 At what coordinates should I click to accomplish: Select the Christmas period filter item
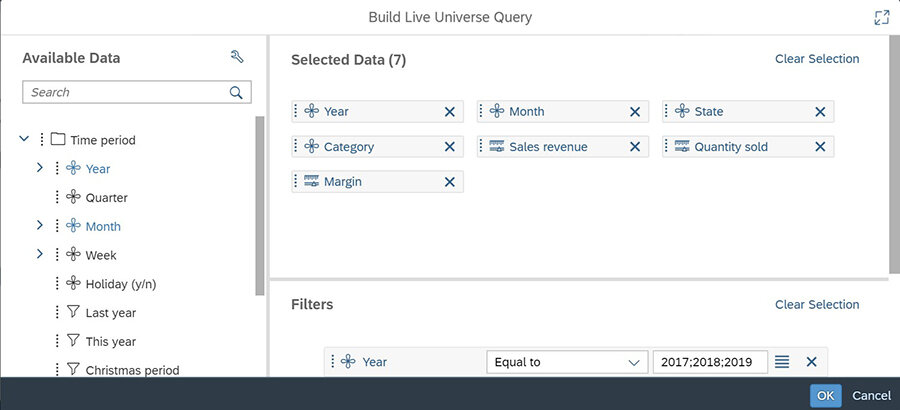coord(133,370)
